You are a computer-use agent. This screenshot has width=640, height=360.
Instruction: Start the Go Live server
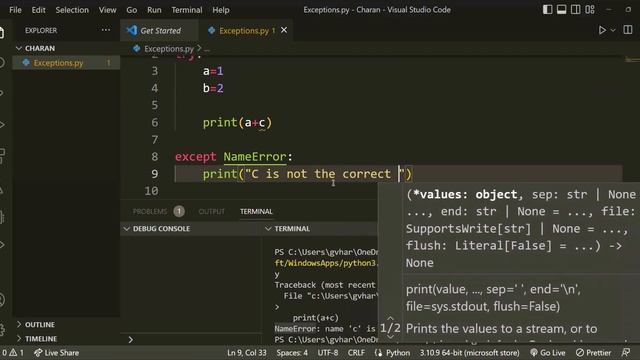[x=547, y=353]
